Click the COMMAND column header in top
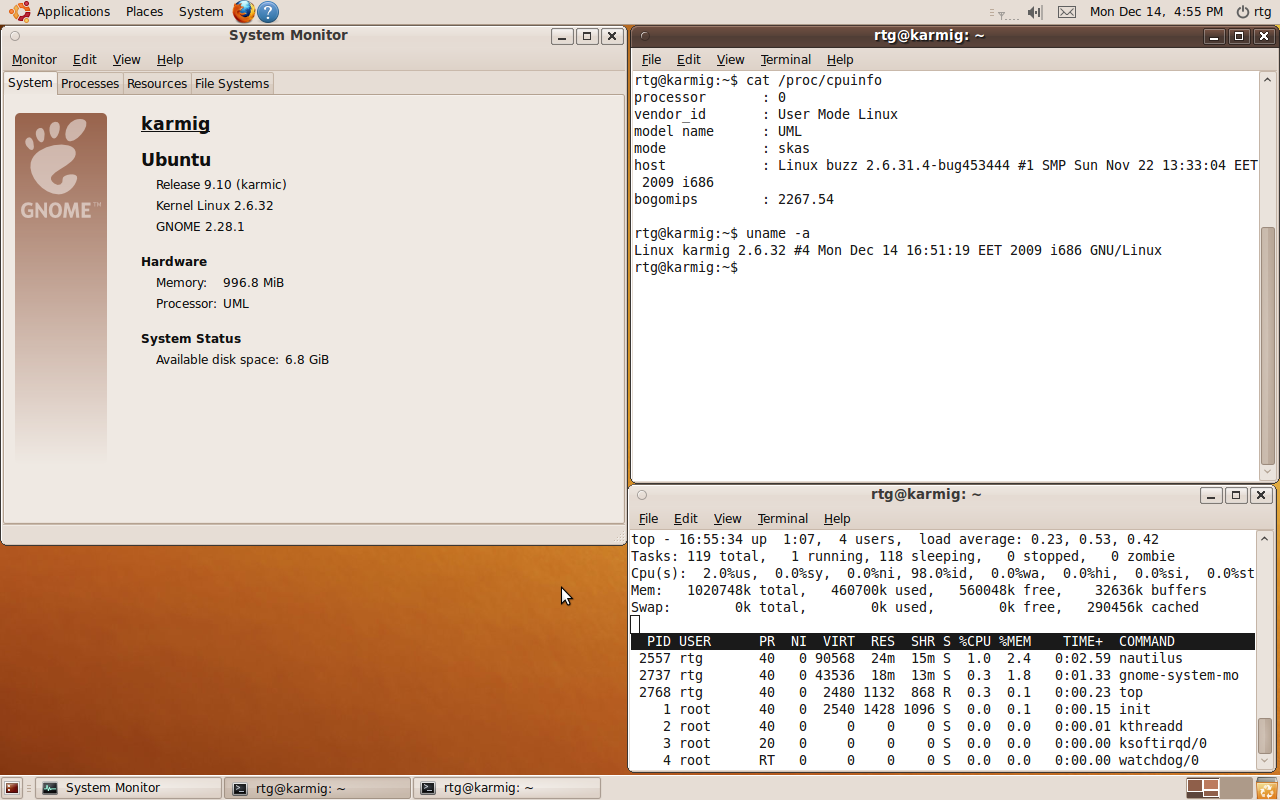Image resolution: width=1280 pixels, height=800 pixels. click(1147, 641)
